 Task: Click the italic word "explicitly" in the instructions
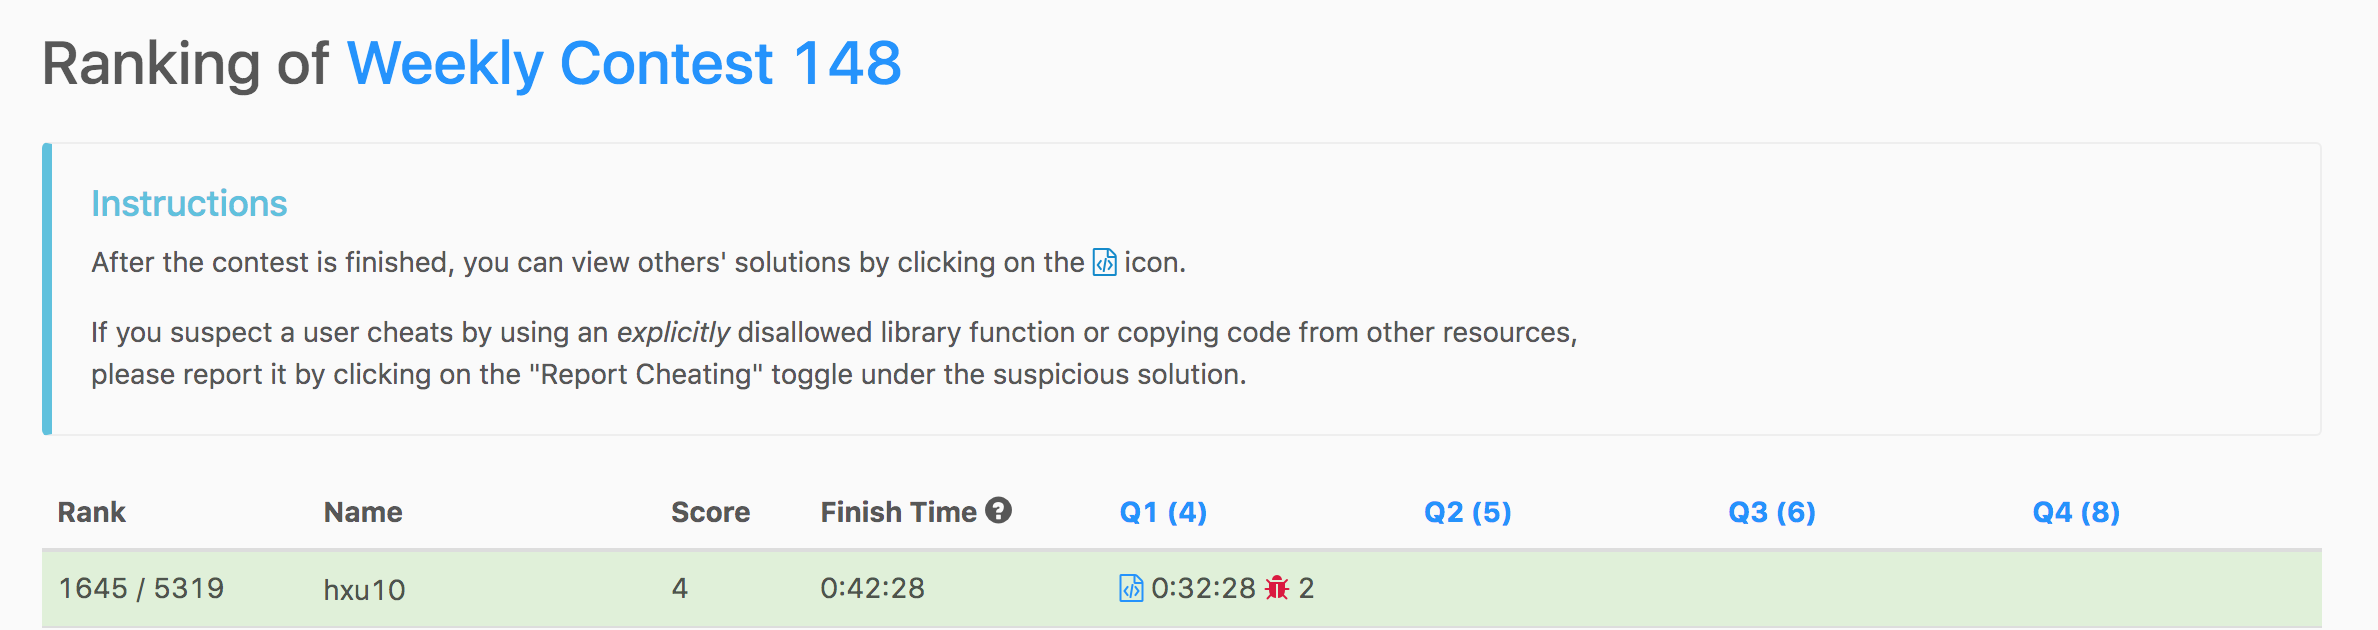pos(673,332)
